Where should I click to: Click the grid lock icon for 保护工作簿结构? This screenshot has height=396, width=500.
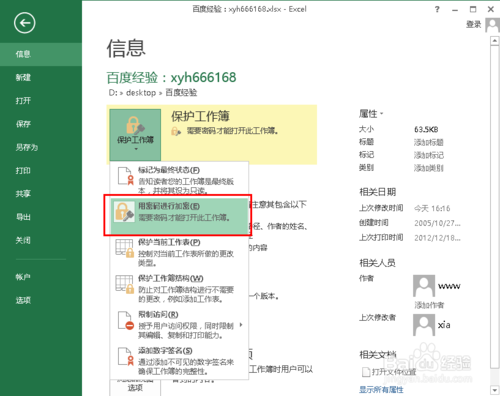124,284
